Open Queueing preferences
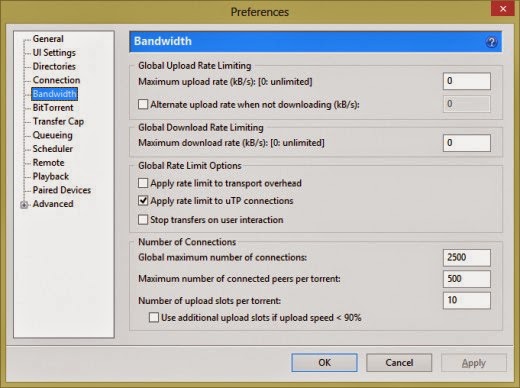The width and height of the screenshot is (520, 388). tap(52, 135)
